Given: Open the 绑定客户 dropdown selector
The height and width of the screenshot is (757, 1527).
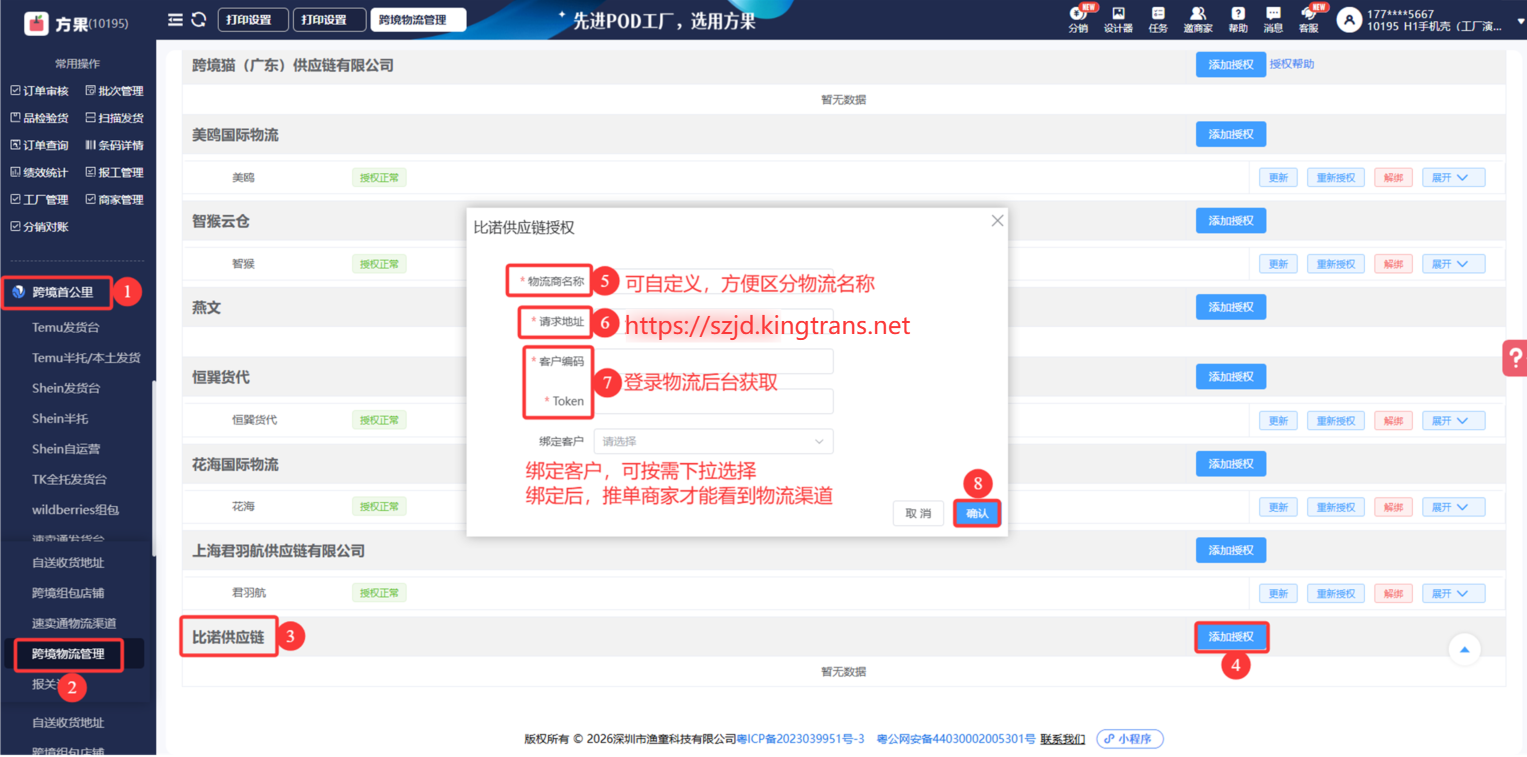Looking at the screenshot, I should 713,441.
